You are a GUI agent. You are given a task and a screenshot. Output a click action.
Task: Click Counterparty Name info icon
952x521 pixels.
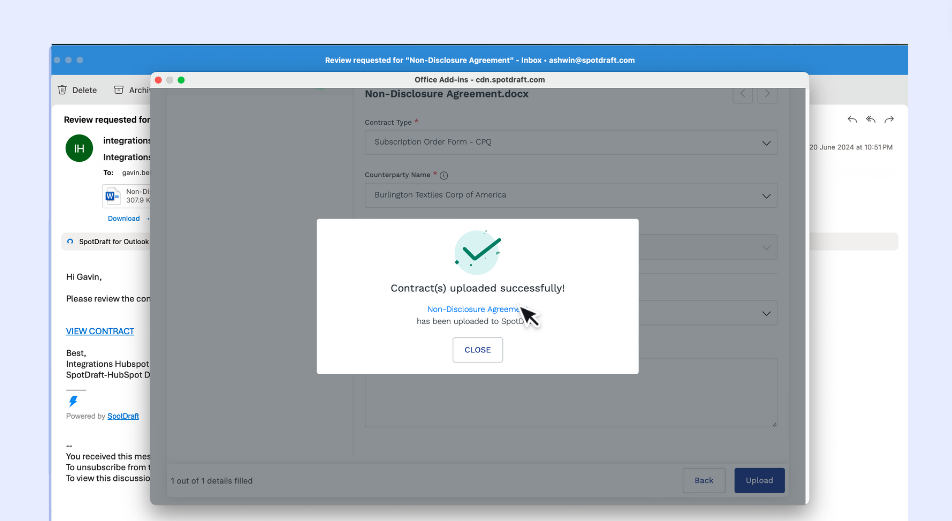[x=444, y=175]
